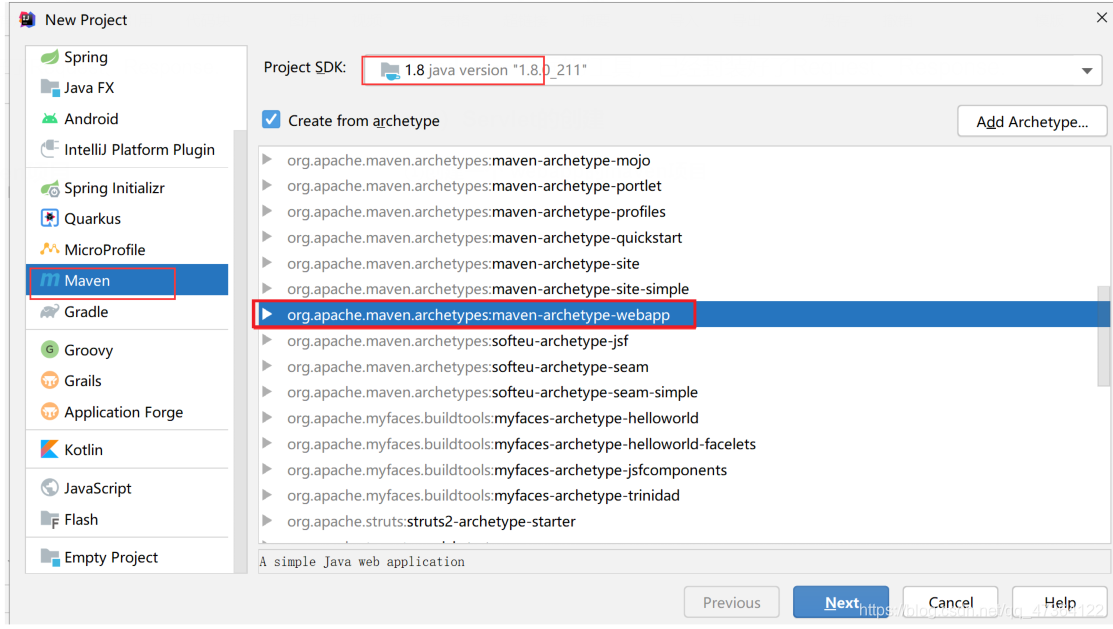Click the Previous button
The image size is (1113, 629).
[x=731, y=602]
